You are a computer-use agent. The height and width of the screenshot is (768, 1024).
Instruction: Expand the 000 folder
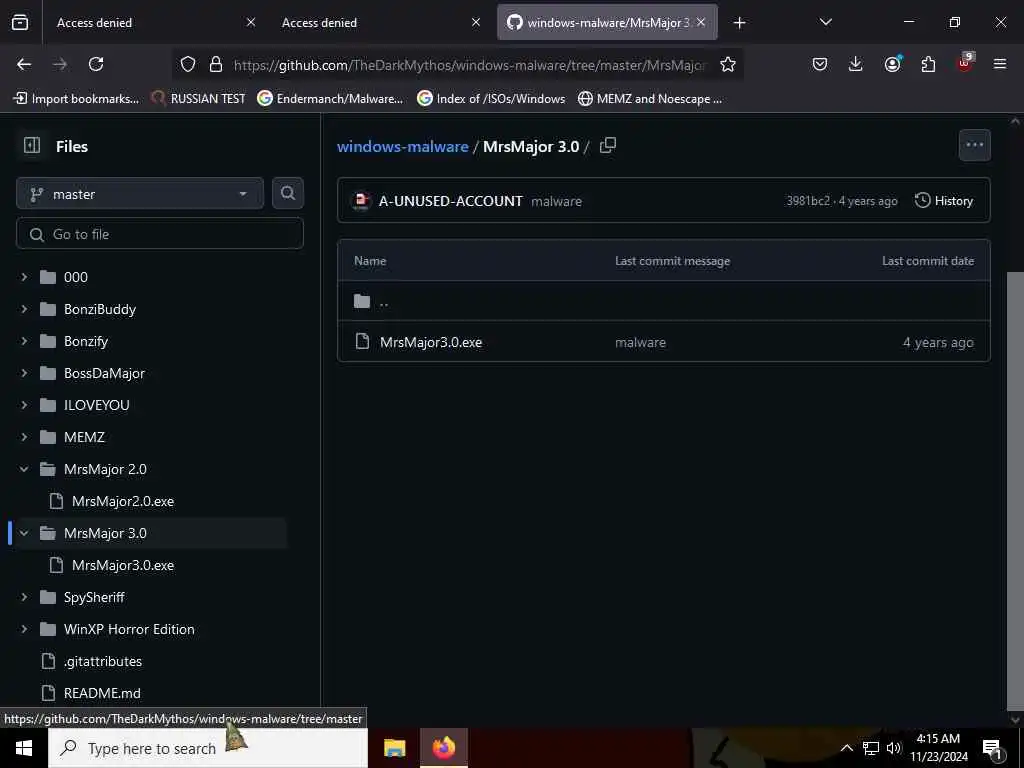(x=24, y=277)
